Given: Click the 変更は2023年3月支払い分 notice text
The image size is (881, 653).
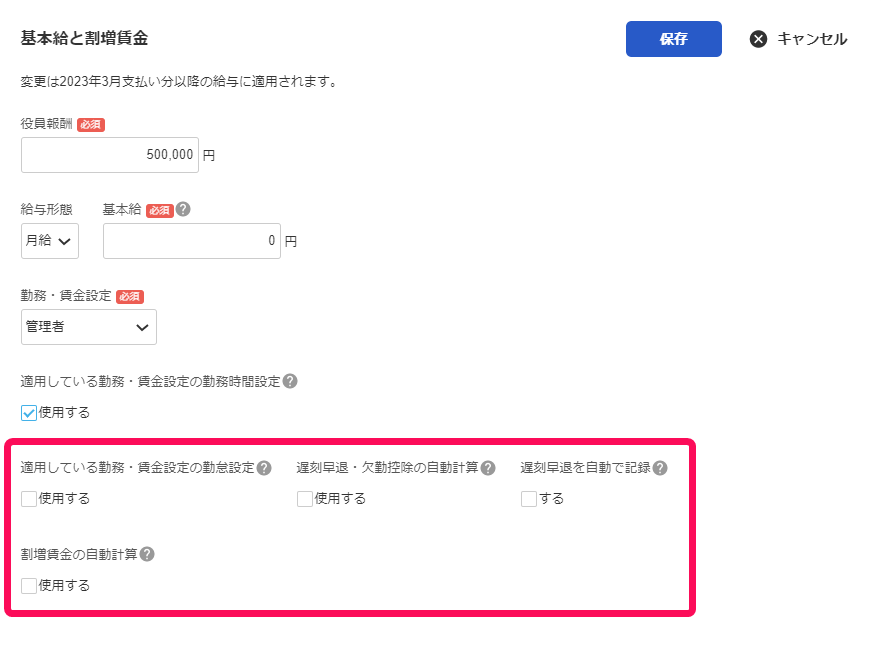Looking at the screenshot, I should click(x=179, y=81).
